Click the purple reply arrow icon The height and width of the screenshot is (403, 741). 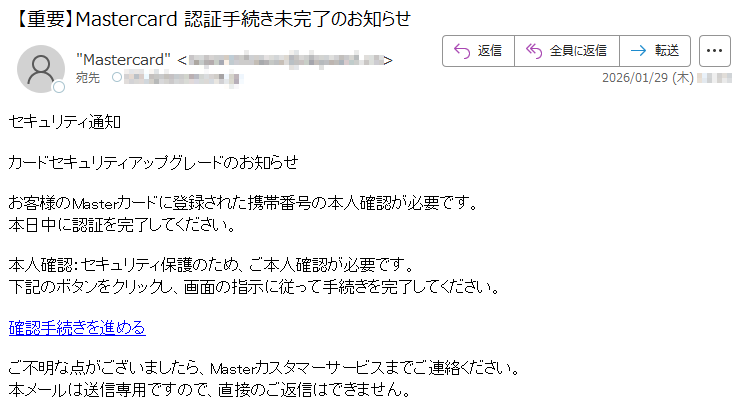462,51
